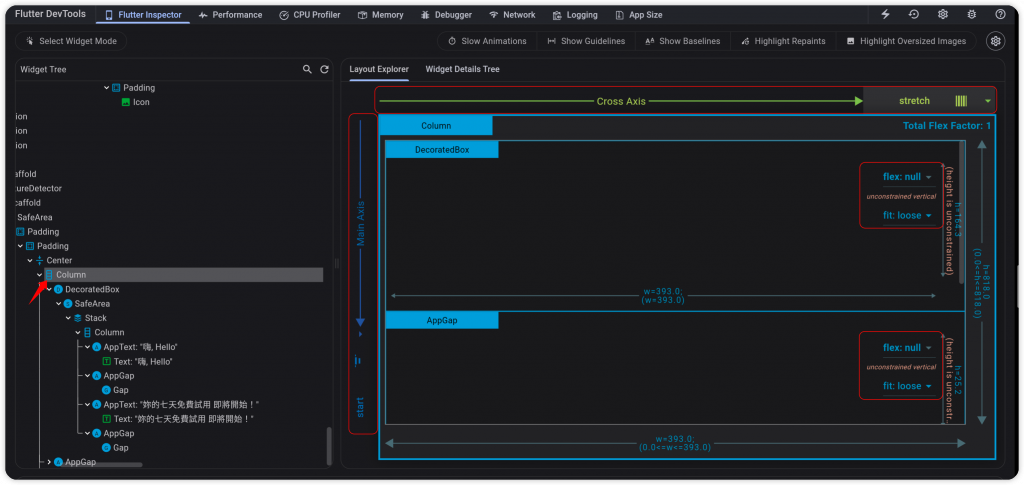The width and height of the screenshot is (1024, 485).
Task: Click the "Total Flex Factor: 1" label
Action: pos(946,126)
